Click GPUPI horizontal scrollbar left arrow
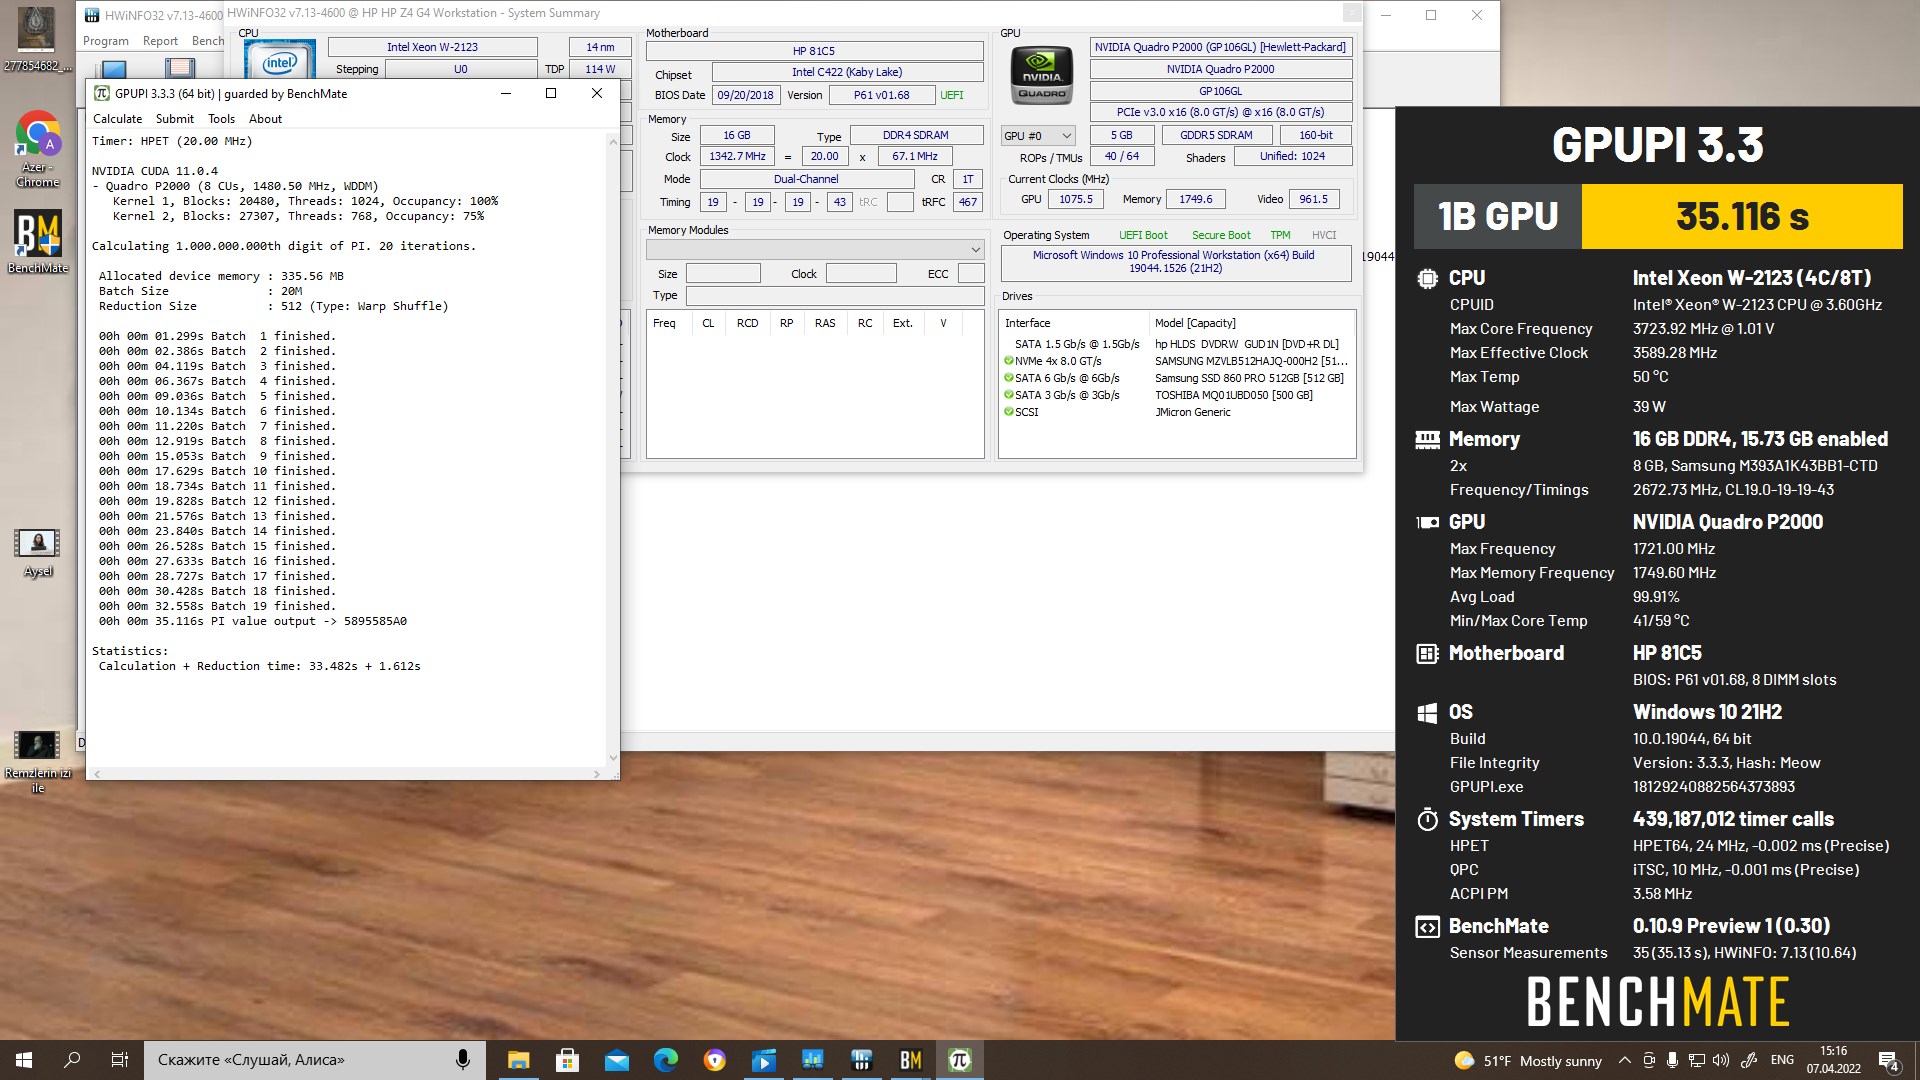The height and width of the screenshot is (1080, 1920). pyautogui.click(x=96, y=774)
